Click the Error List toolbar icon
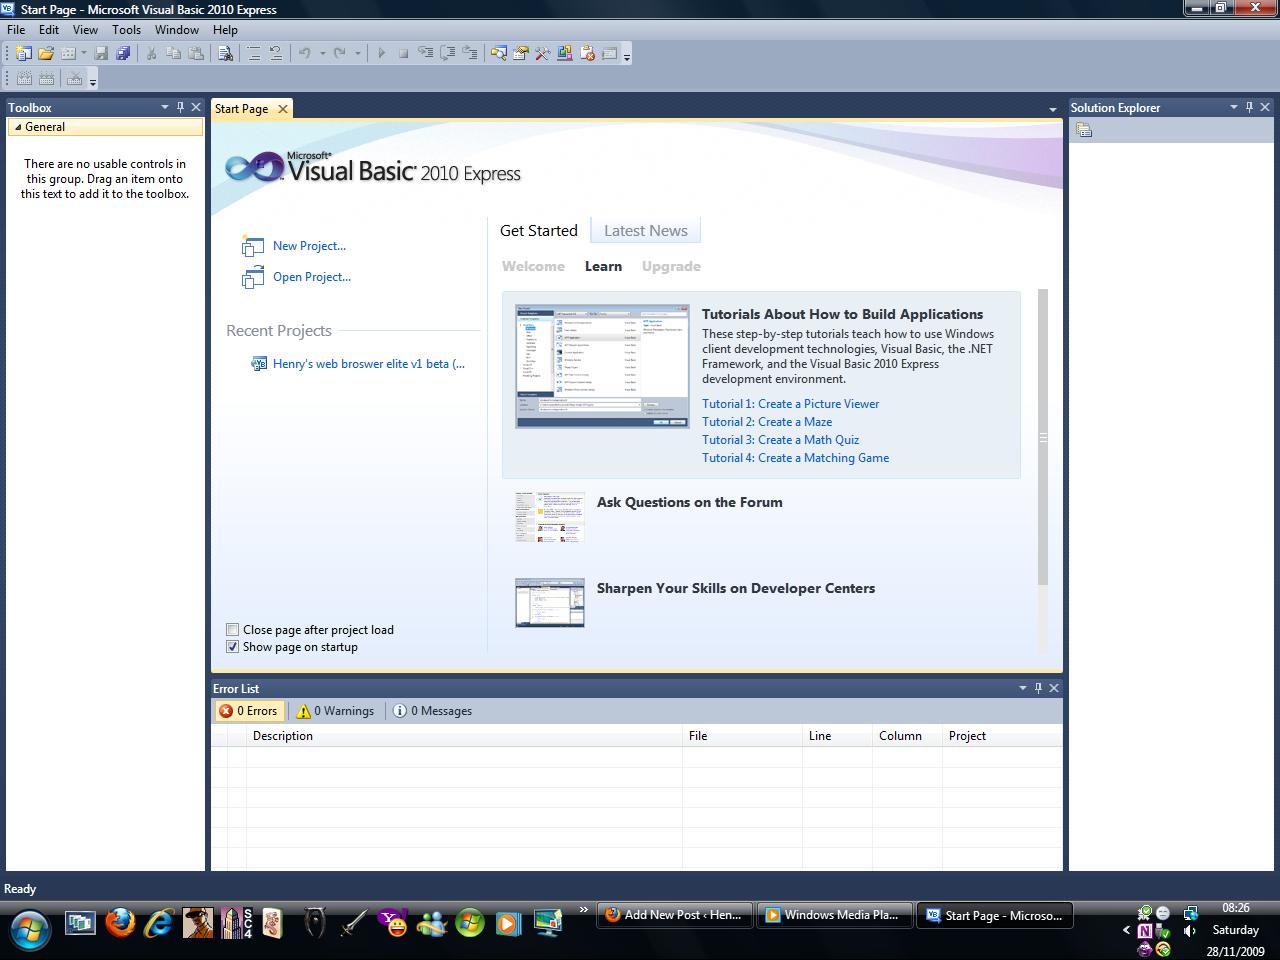Image resolution: width=1280 pixels, height=960 pixels. (587, 54)
